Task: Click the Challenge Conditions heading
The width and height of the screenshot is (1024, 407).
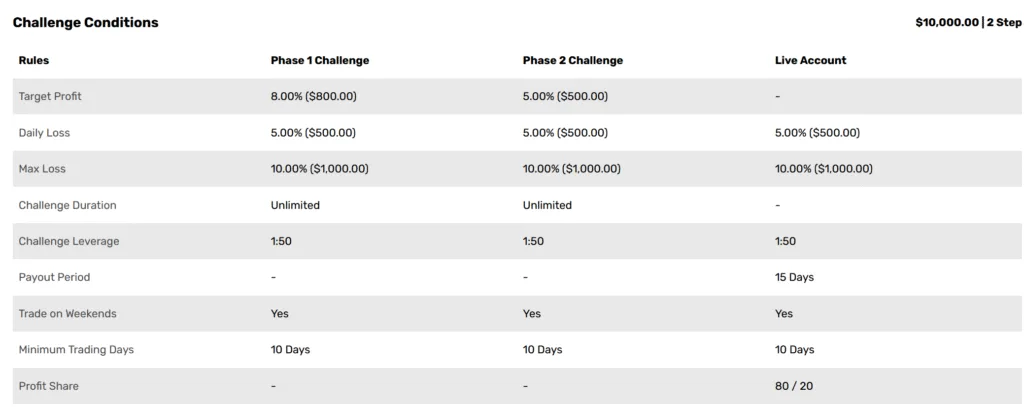Action: [x=86, y=22]
